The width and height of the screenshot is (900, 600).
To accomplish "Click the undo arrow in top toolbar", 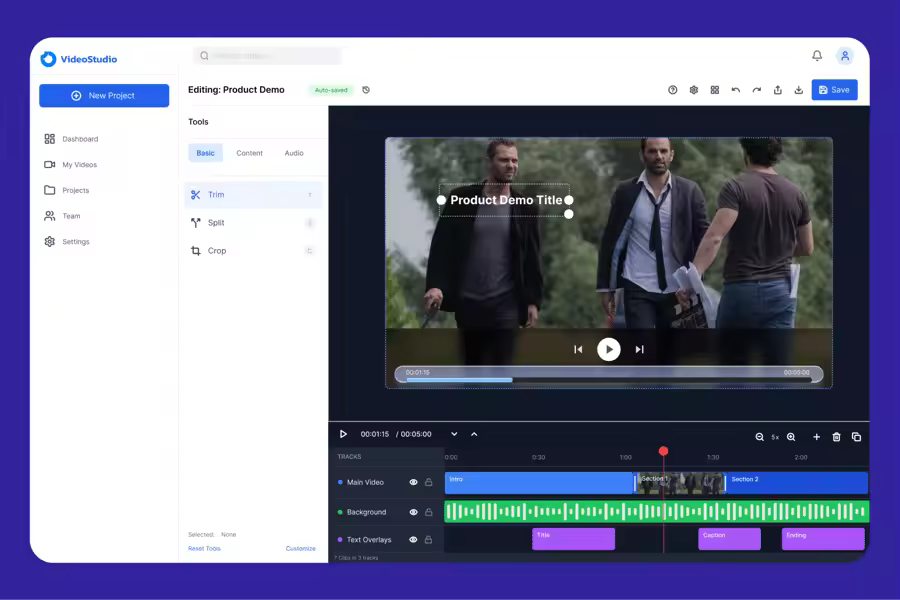I will click(736, 90).
